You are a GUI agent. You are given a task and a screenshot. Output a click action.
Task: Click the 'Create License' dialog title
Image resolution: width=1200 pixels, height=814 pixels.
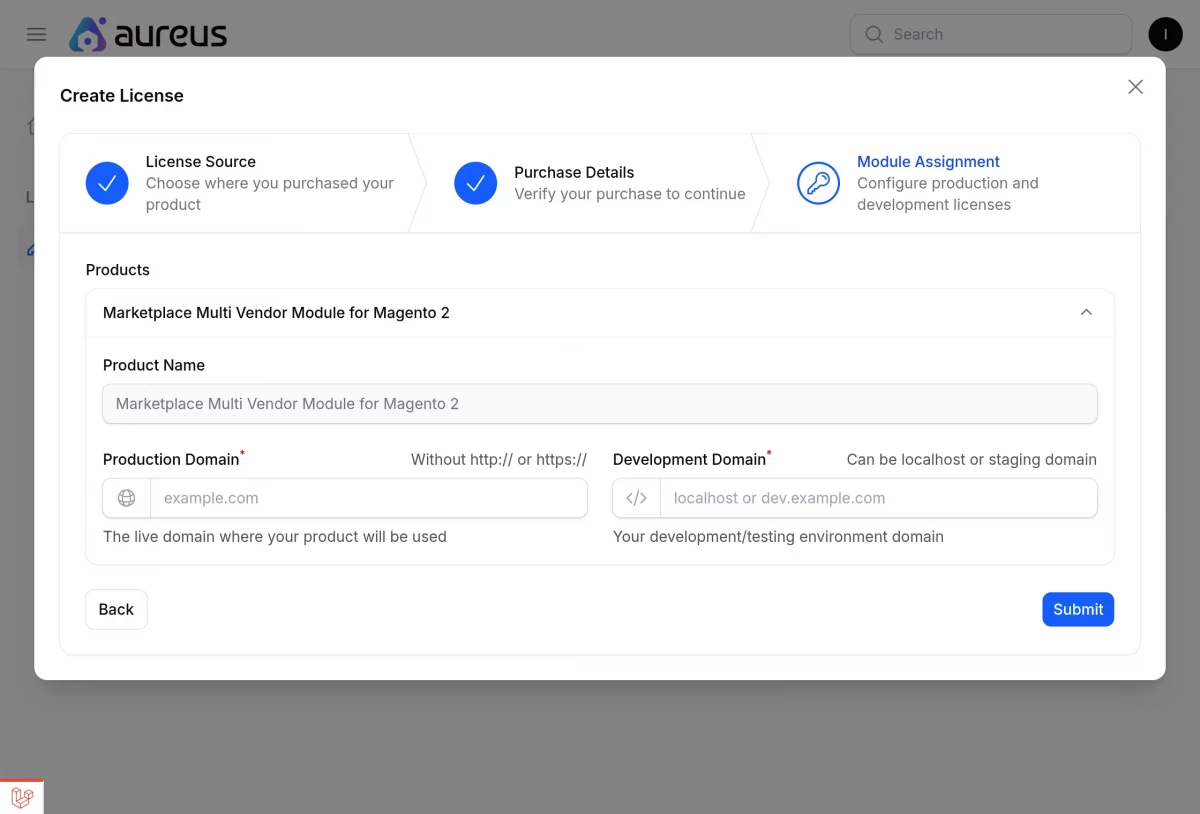(x=122, y=96)
